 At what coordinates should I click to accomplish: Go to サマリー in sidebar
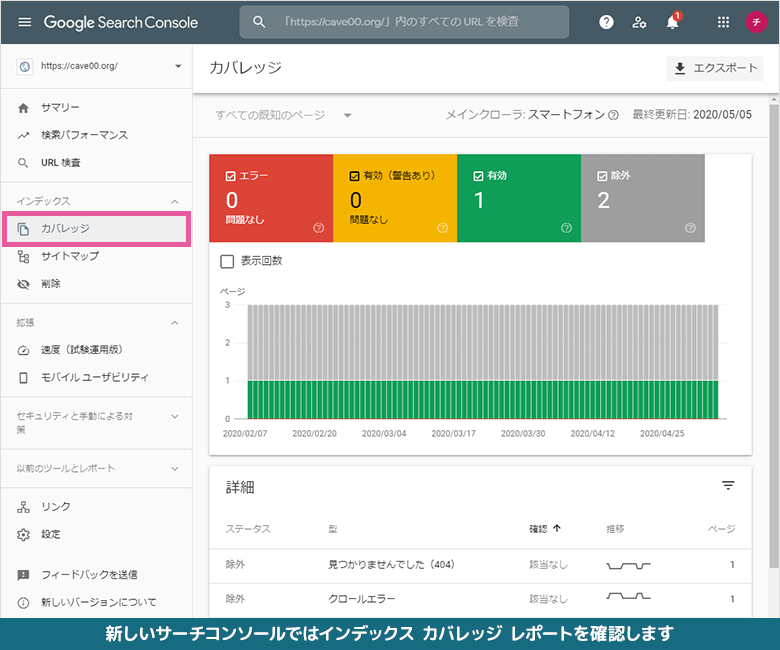pyautogui.click(x=97, y=108)
